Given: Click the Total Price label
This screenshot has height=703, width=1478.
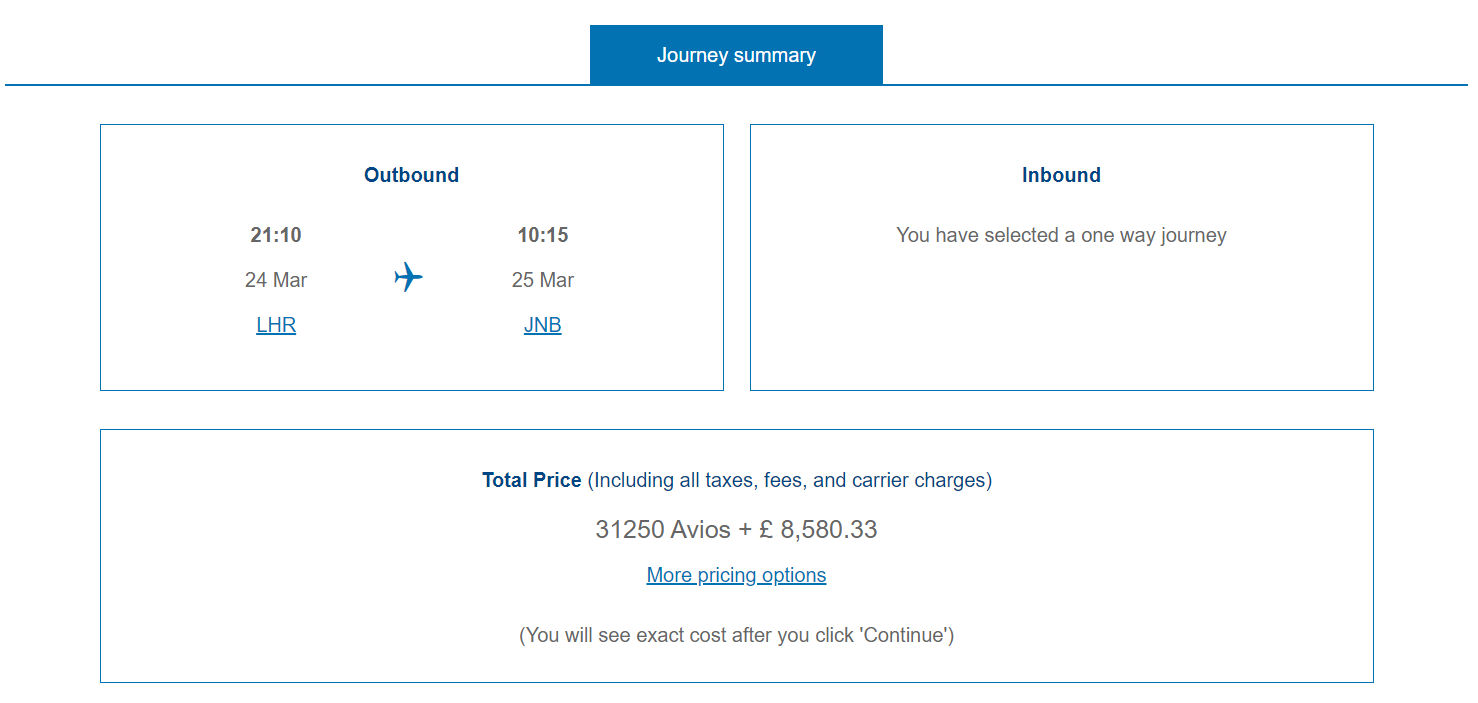Looking at the screenshot, I should tap(531, 480).
